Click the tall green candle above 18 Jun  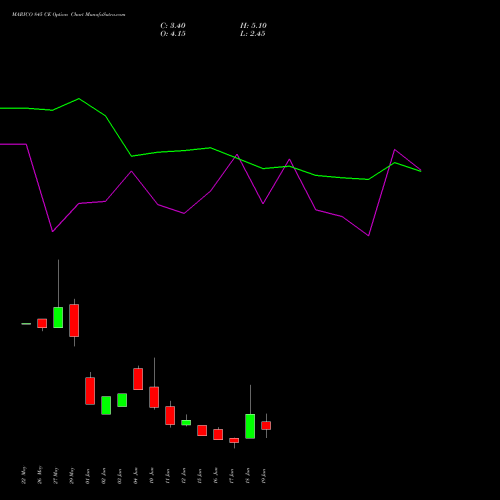point(250,426)
